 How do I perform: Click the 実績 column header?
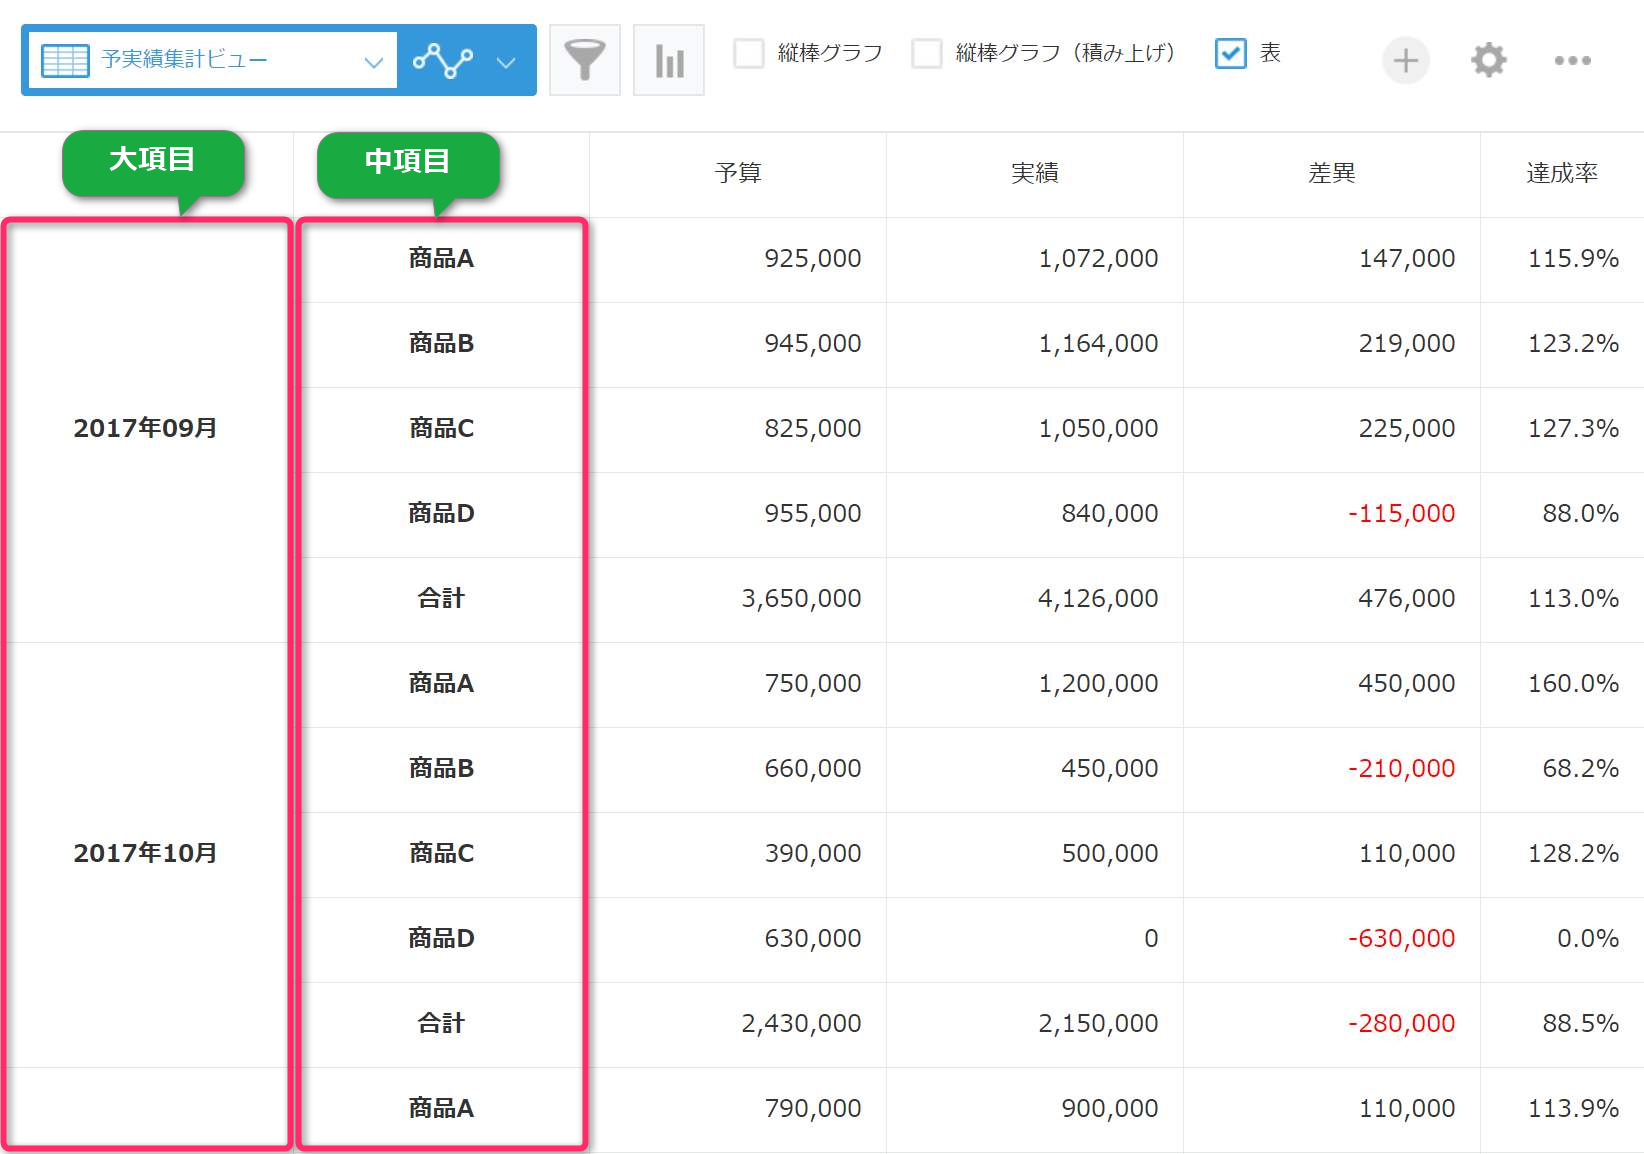pyautogui.click(x=1035, y=173)
